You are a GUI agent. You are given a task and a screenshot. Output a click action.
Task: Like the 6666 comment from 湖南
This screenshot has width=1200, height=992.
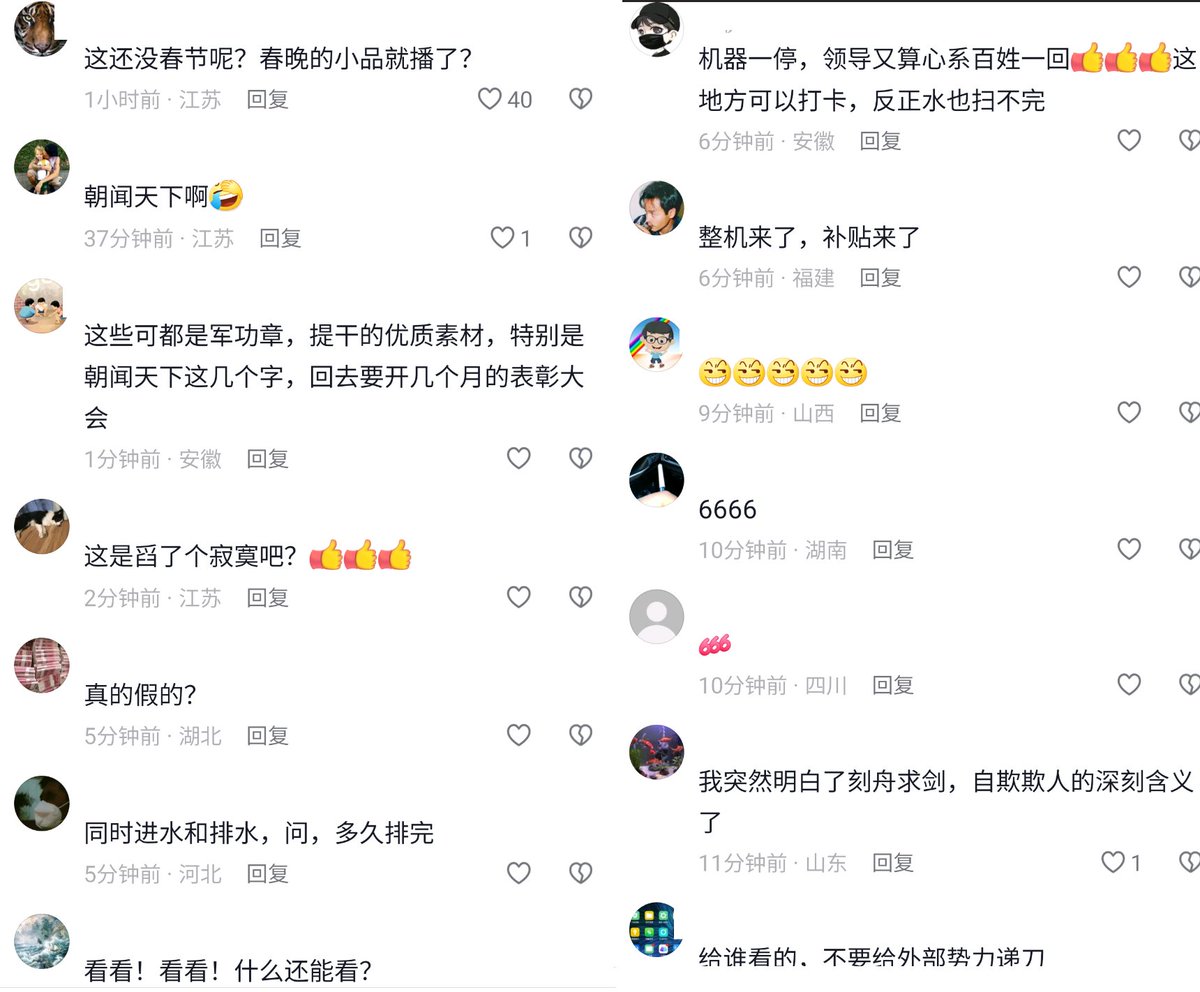pyautogui.click(x=1129, y=549)
